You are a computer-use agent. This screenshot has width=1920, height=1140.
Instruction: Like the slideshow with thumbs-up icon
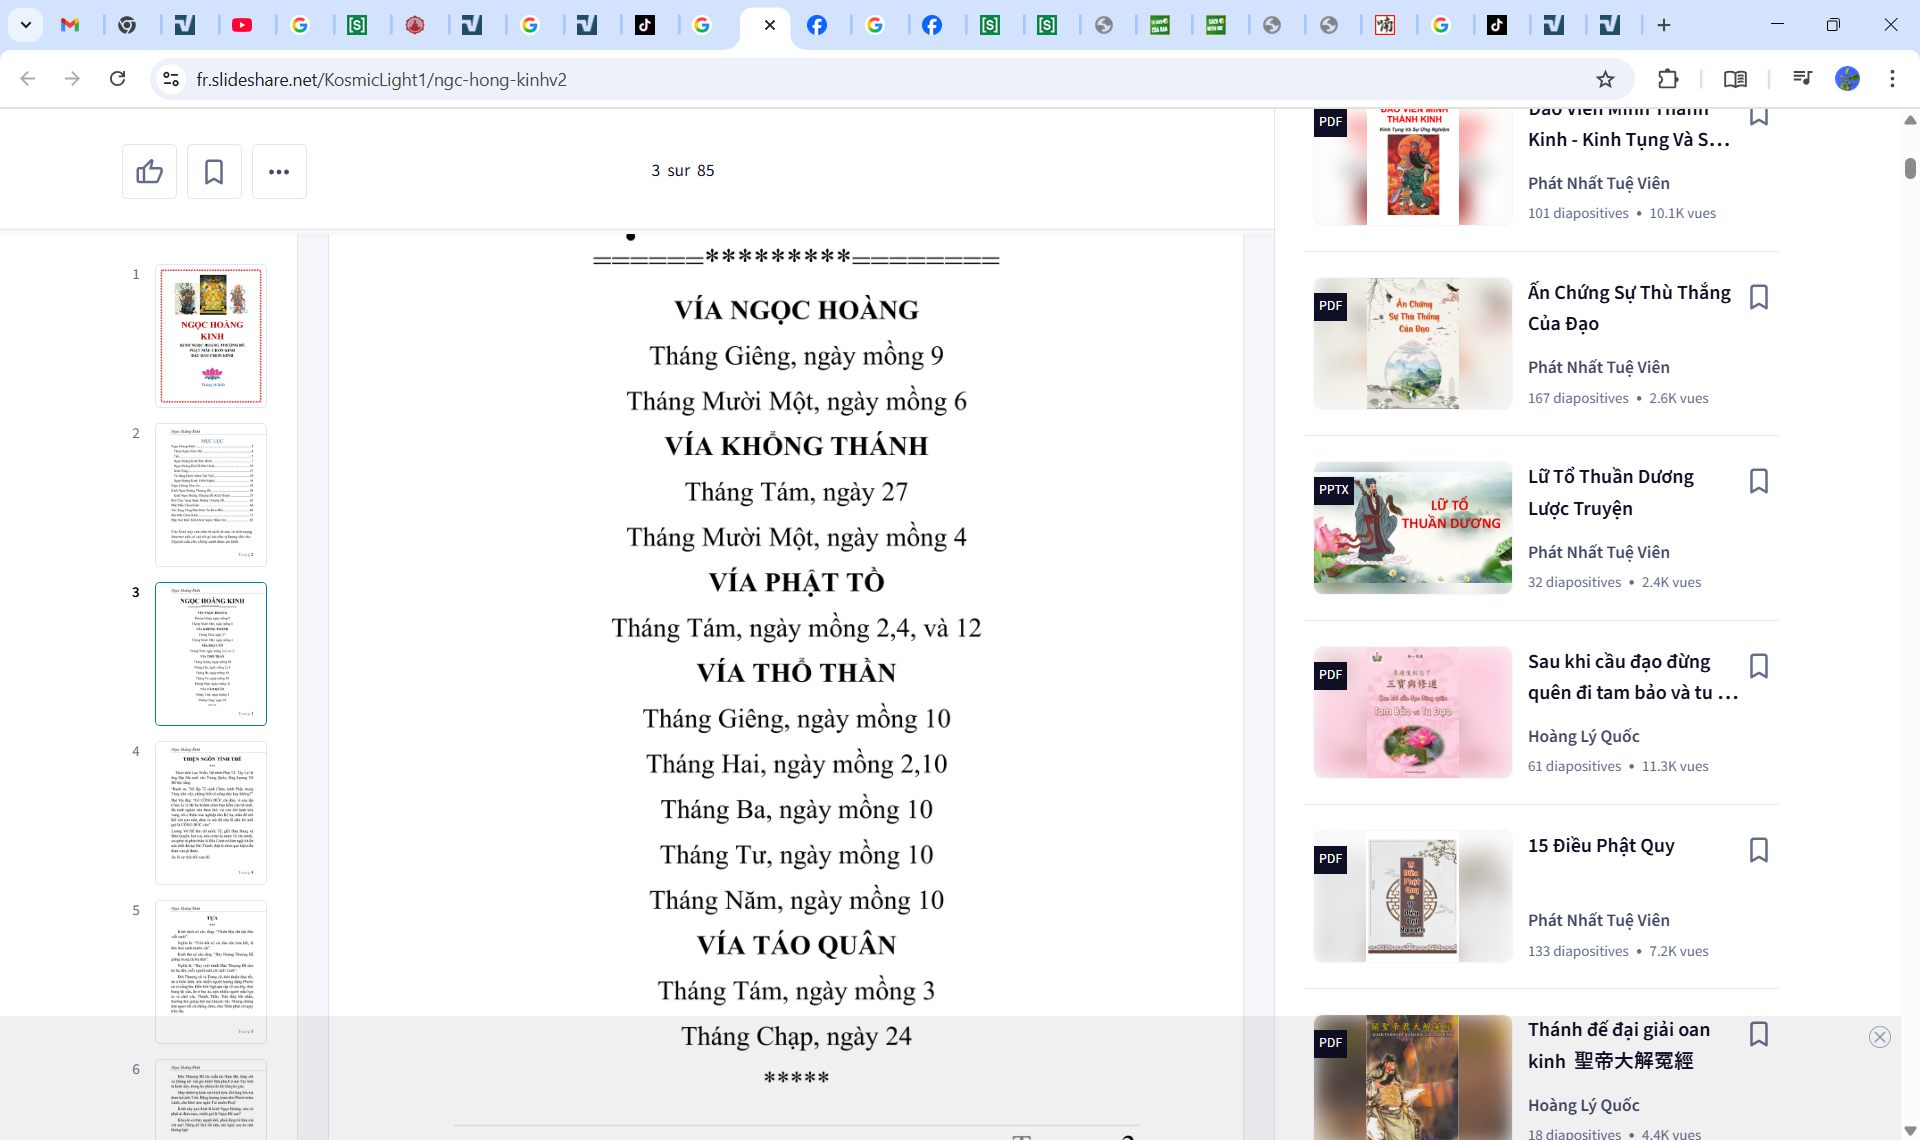pyautogui.click(x=149, y=172)
